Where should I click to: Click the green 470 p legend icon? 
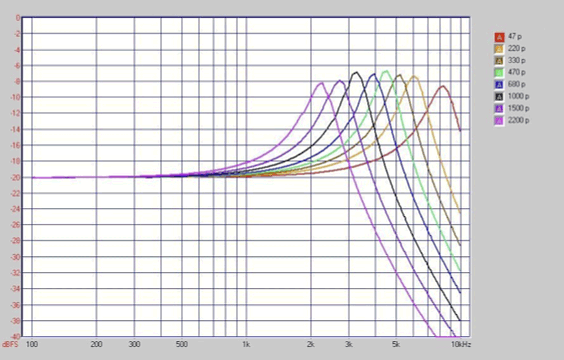tap(499, 73)
